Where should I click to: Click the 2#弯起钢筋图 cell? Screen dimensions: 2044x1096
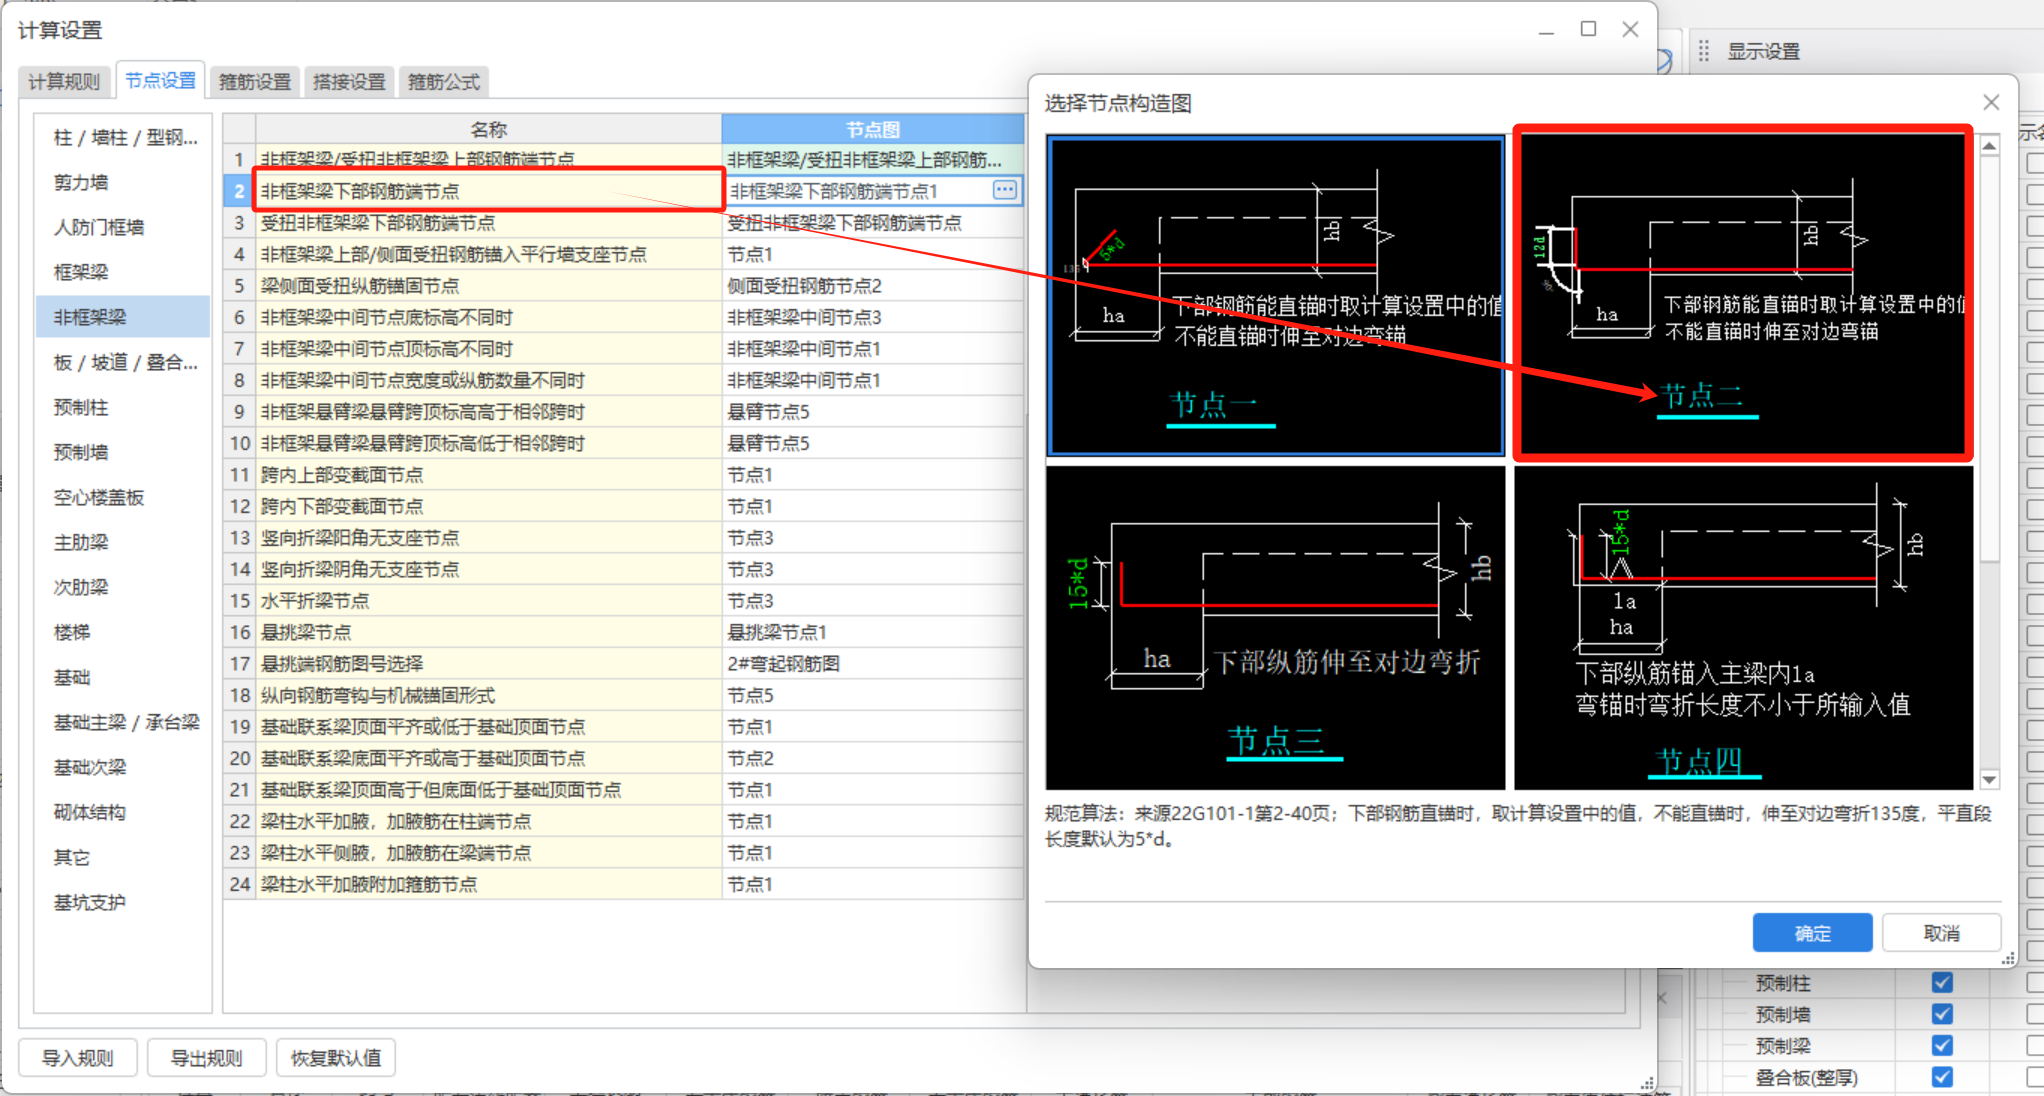872,664
